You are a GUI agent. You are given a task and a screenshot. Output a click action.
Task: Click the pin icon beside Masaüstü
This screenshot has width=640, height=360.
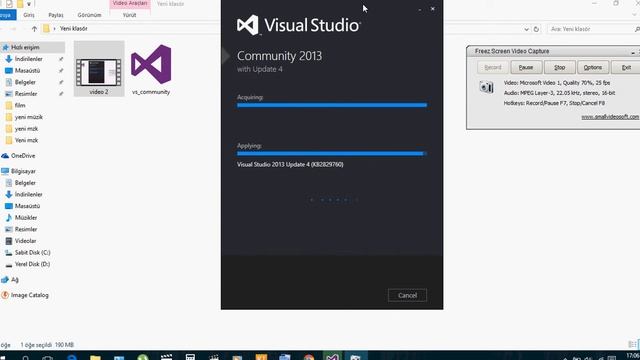tap(61, 71)
